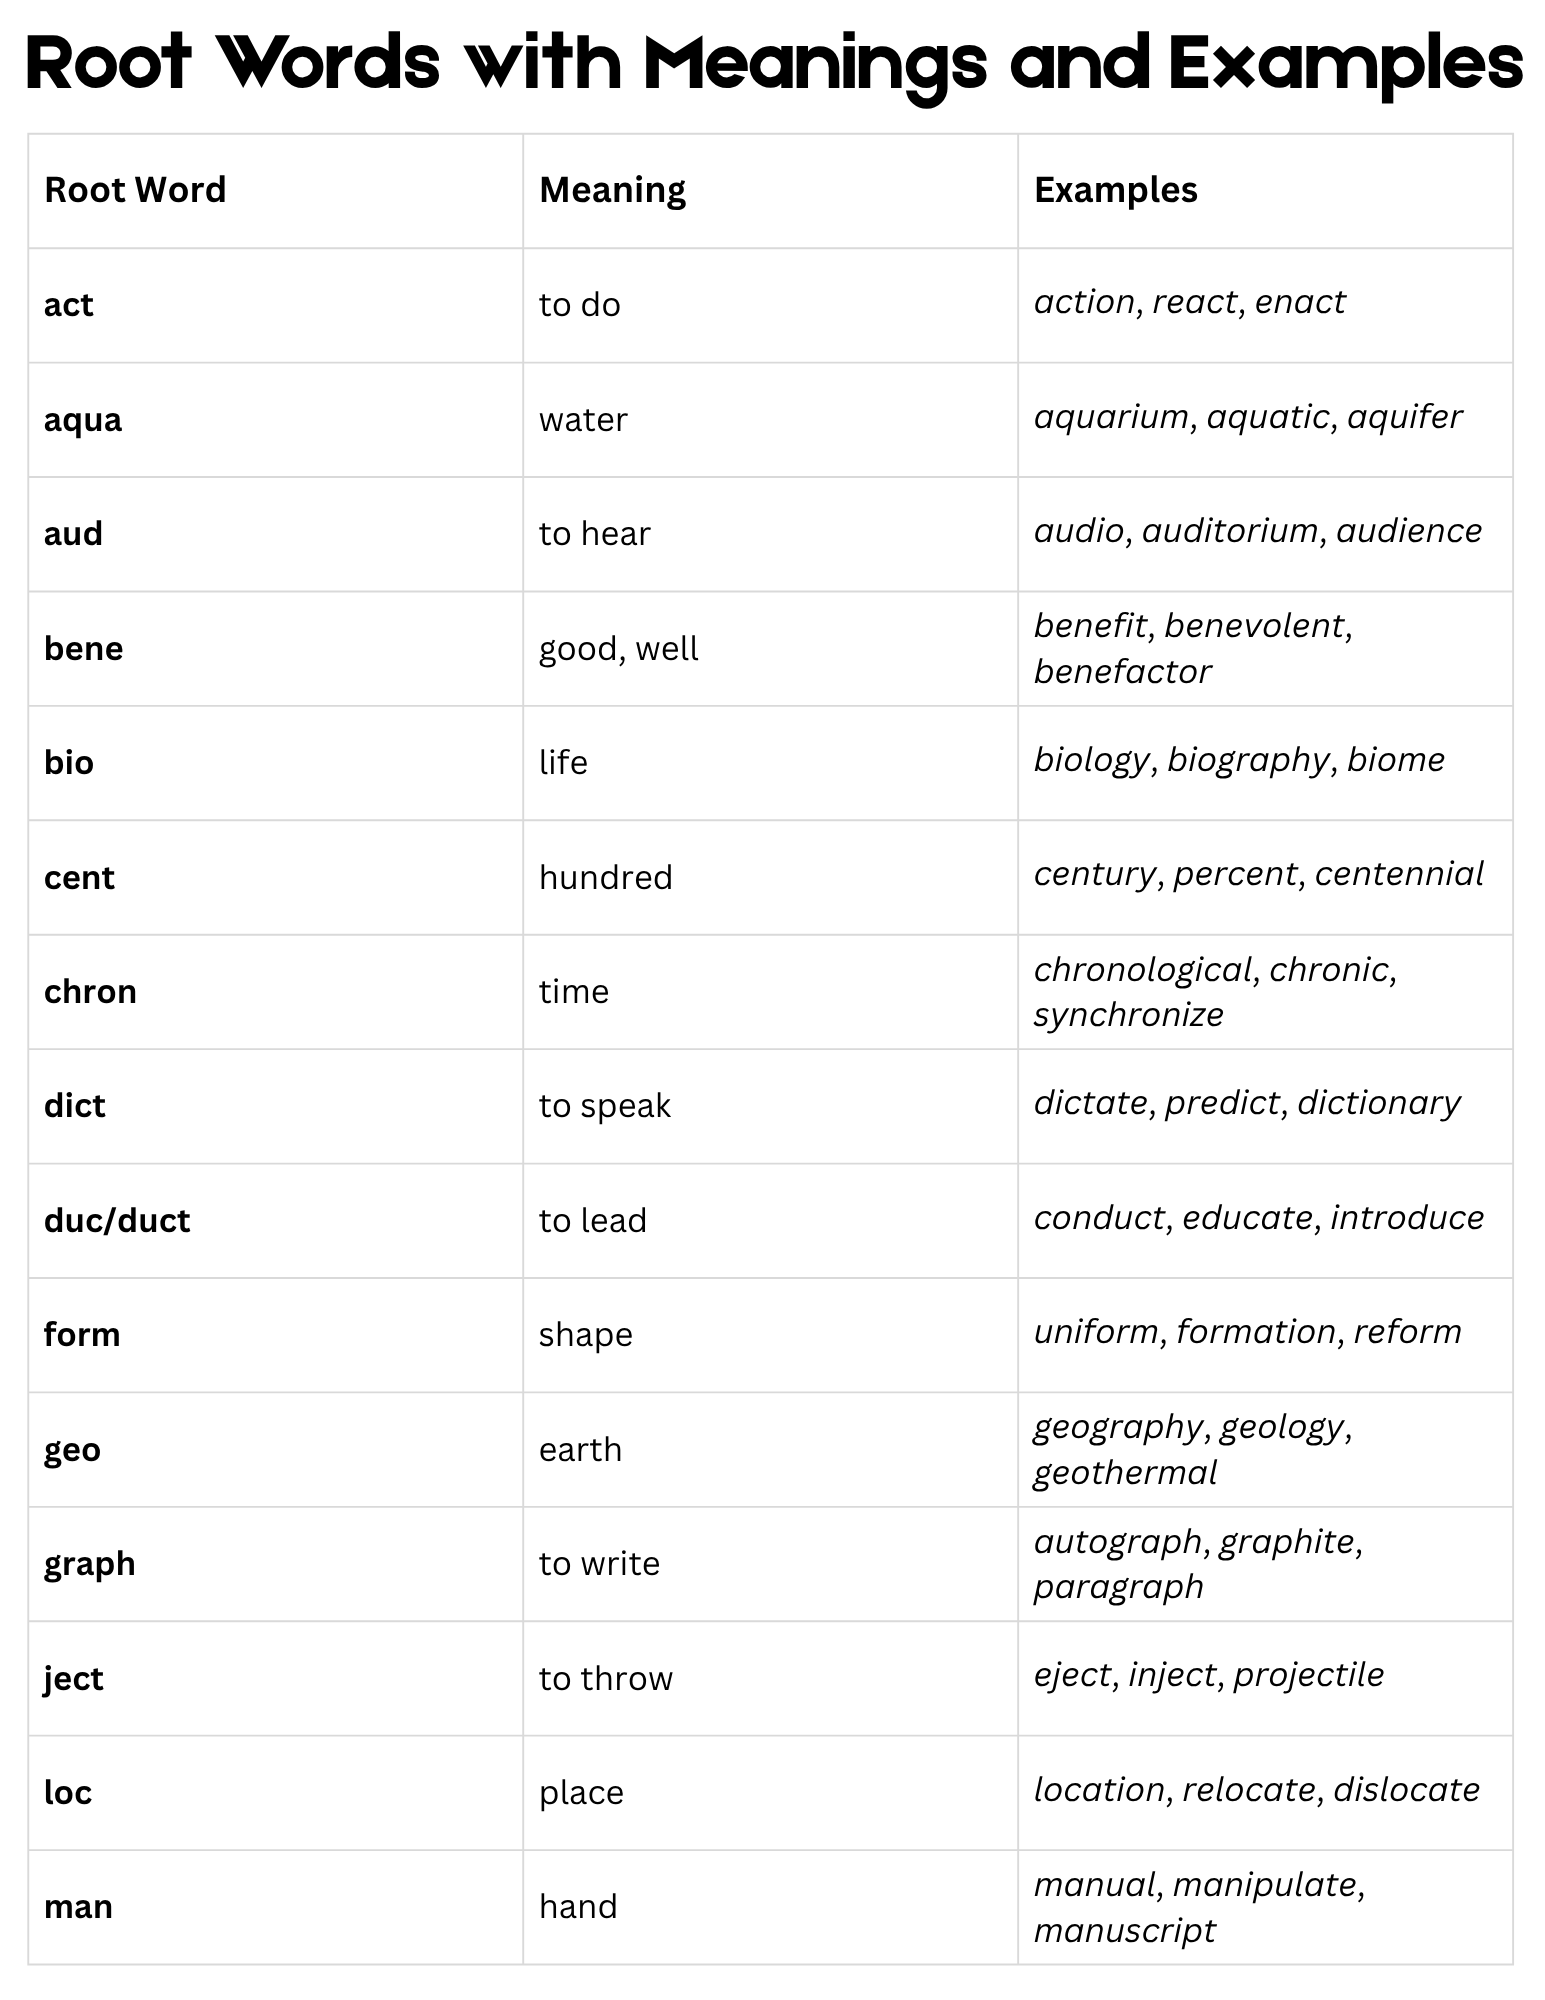Viewport: 1545px width, 2000px height.
Task: Click the root word "ject"
Action: point(73,1679)
